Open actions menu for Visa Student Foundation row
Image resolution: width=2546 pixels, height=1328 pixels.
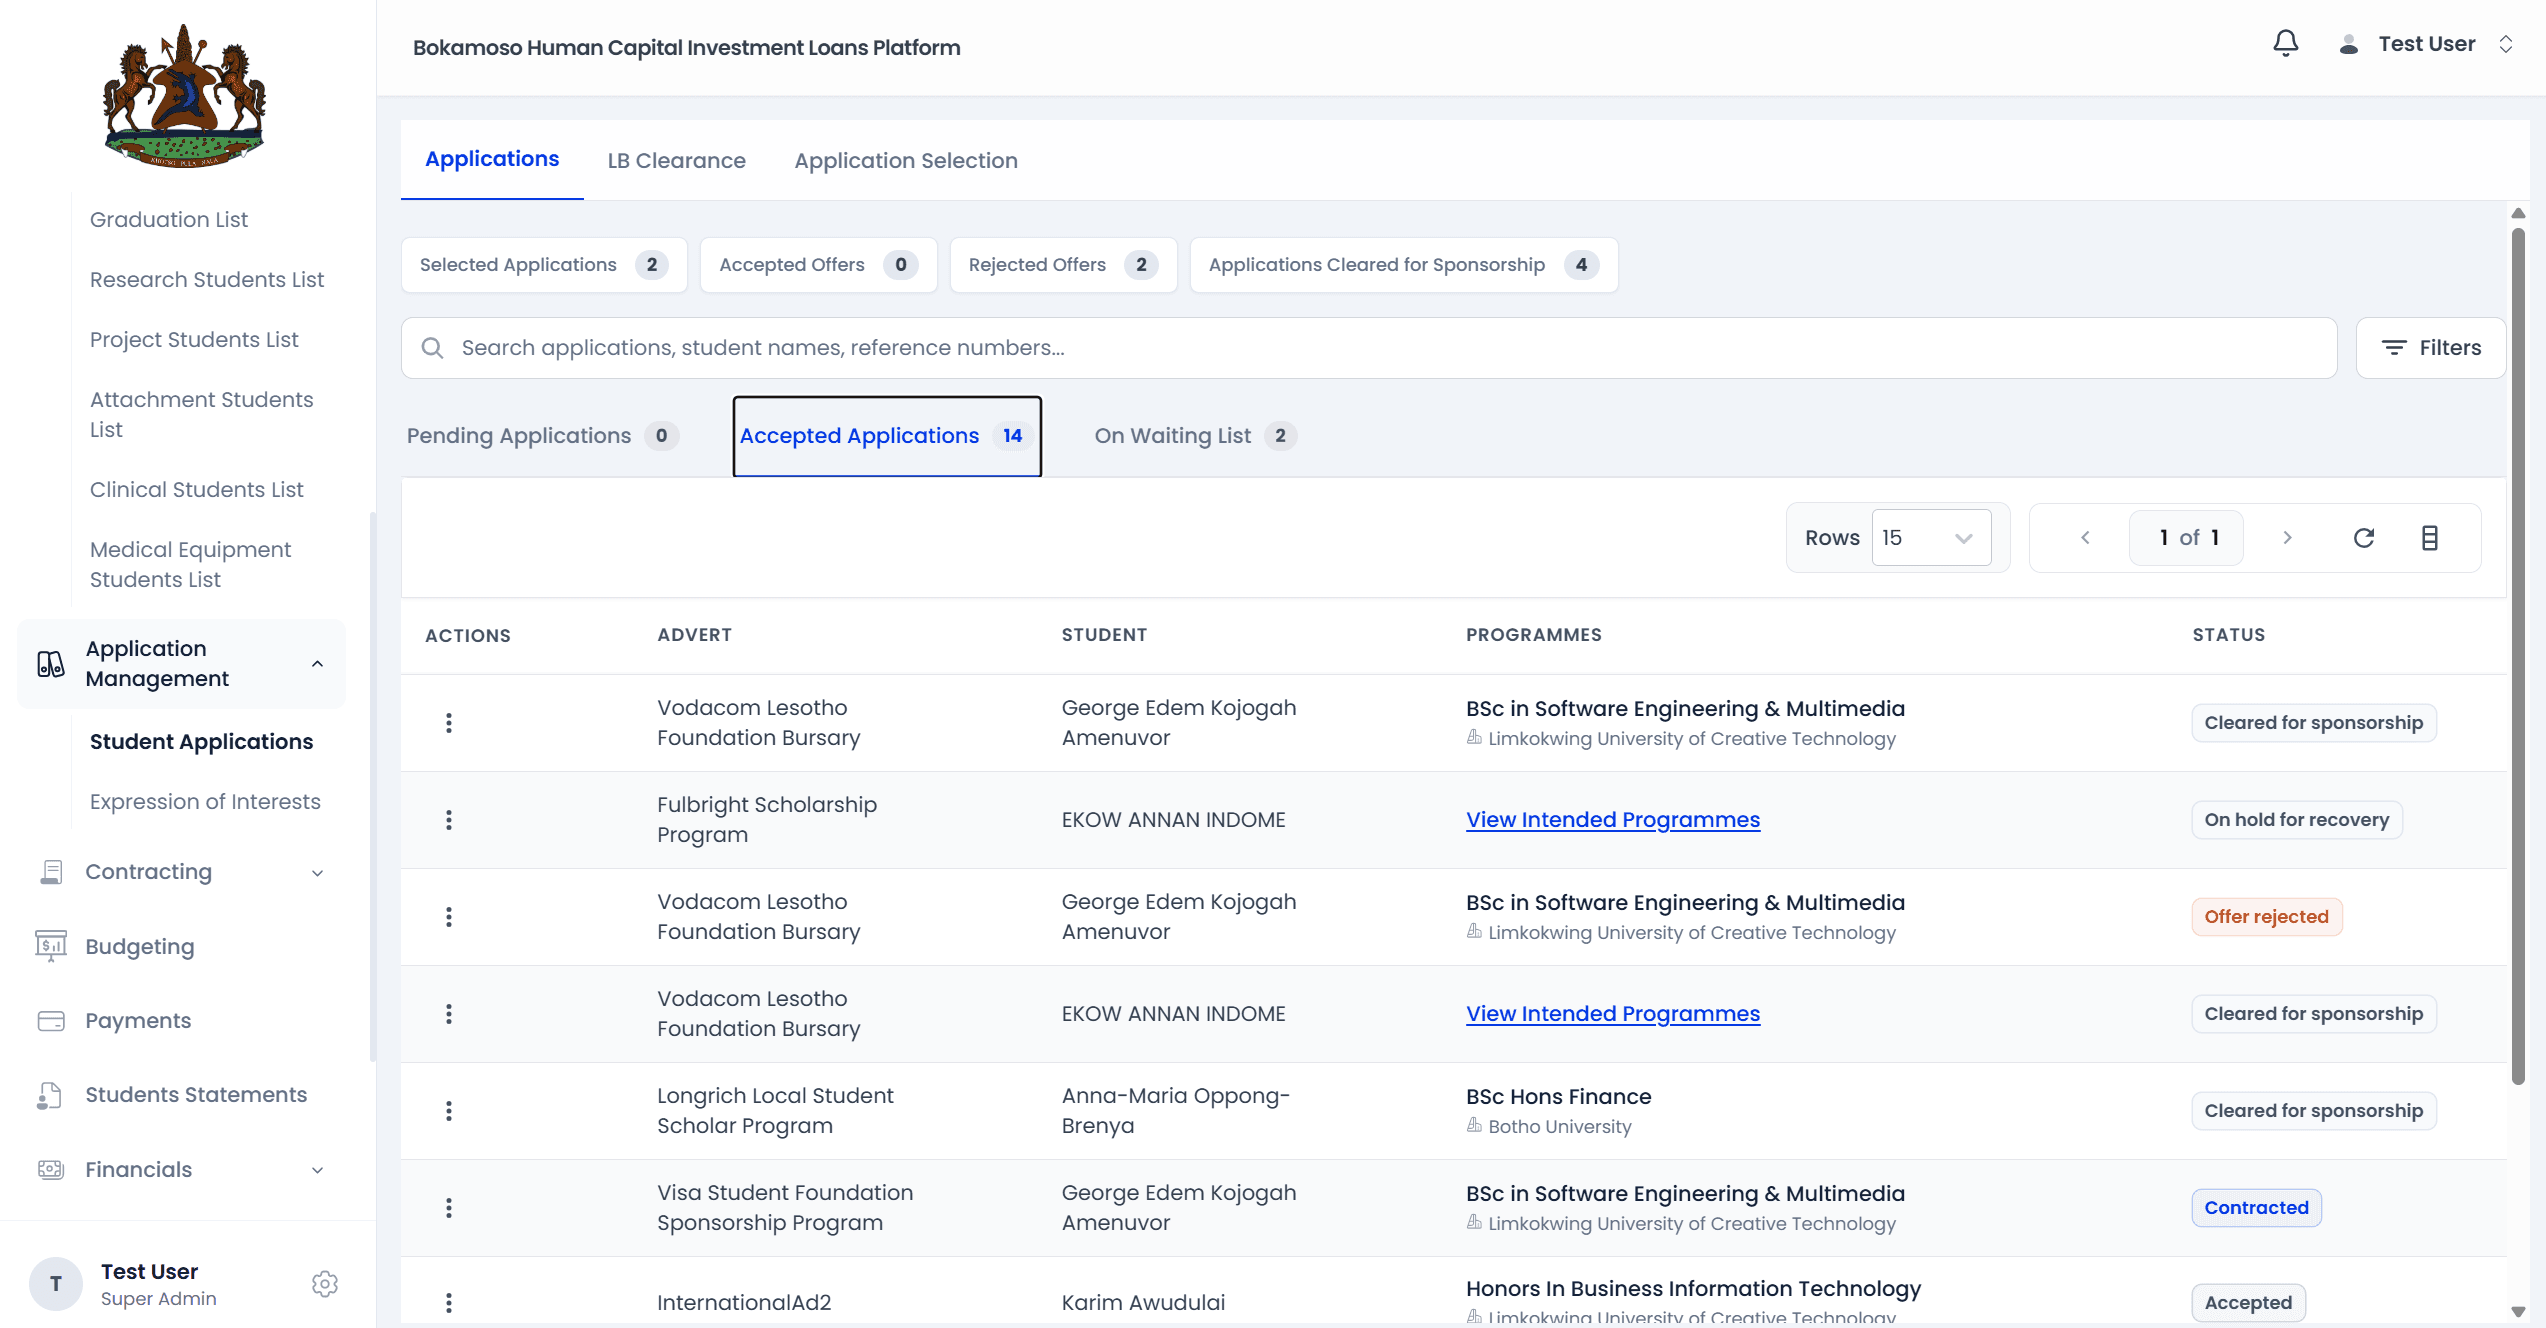click(449, 1208)
